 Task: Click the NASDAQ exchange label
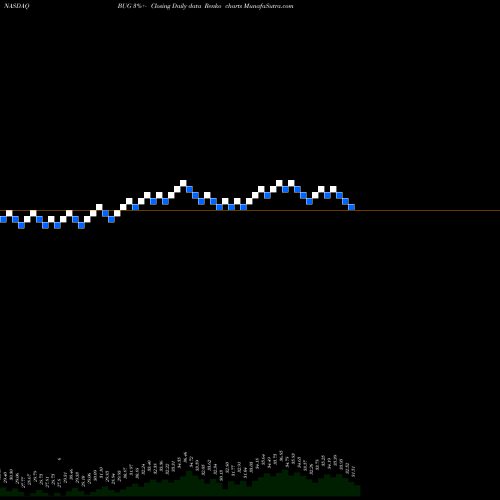[x=17, y=6]
